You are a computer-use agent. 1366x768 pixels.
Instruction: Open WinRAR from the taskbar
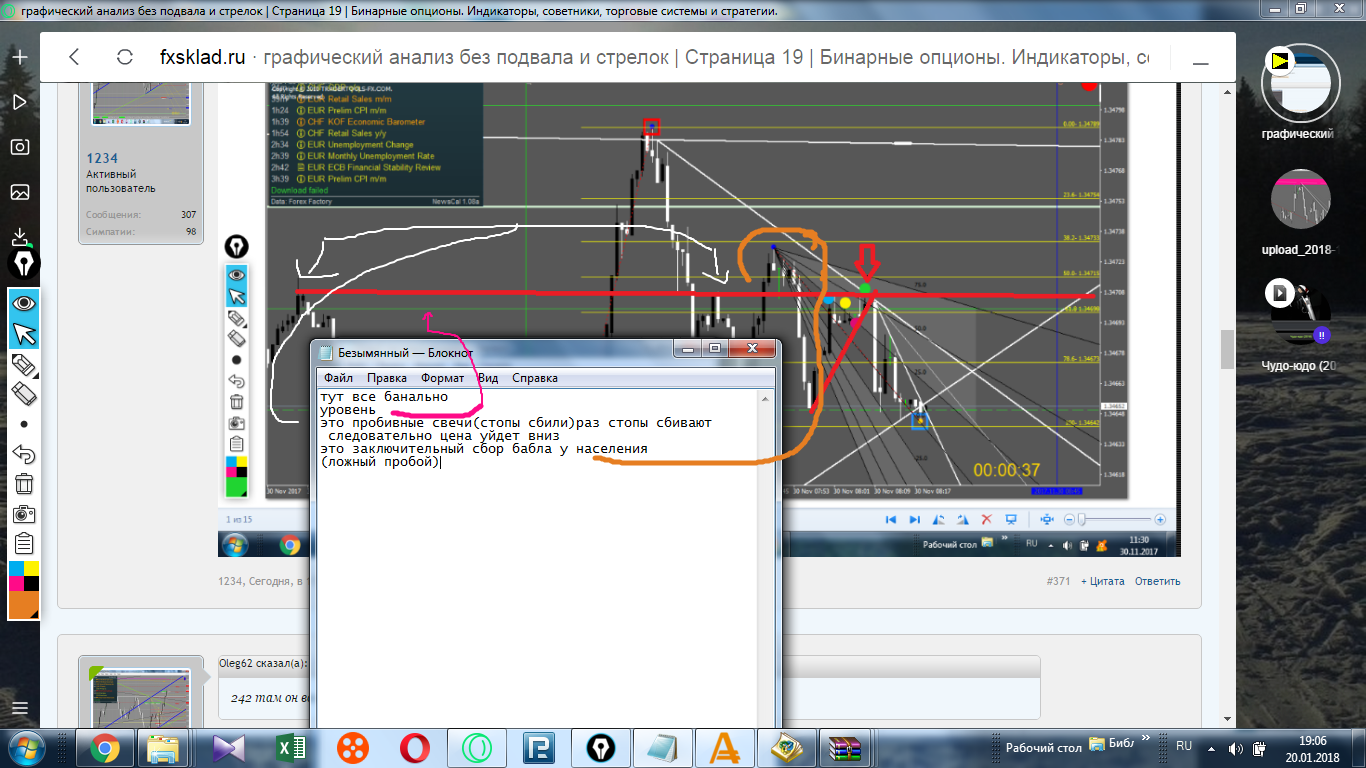click(x=847, y=748)
